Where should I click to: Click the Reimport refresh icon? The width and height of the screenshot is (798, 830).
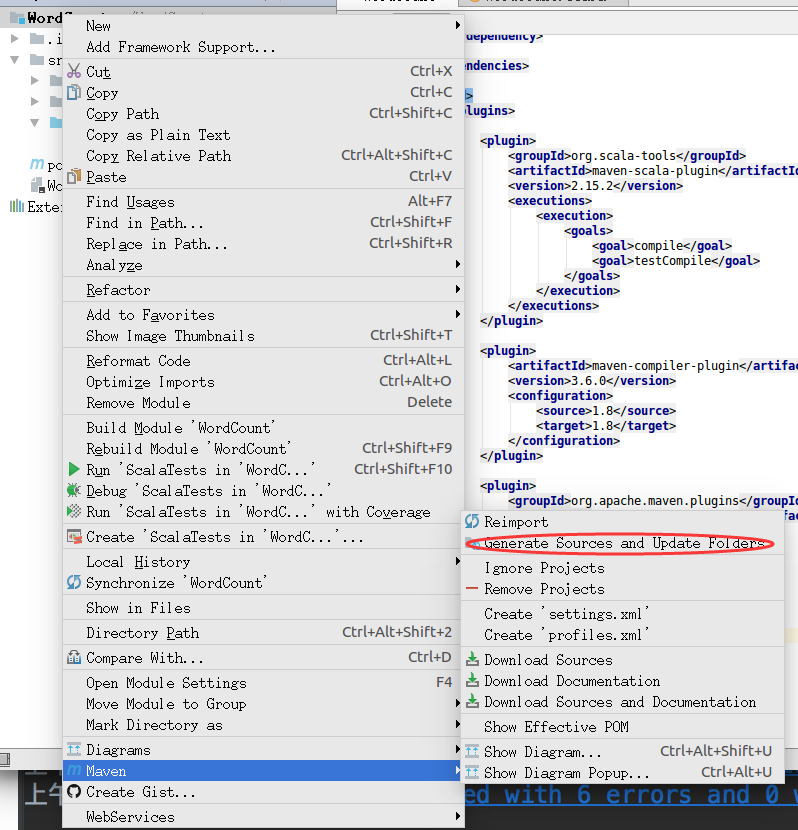tap(472, 521)
